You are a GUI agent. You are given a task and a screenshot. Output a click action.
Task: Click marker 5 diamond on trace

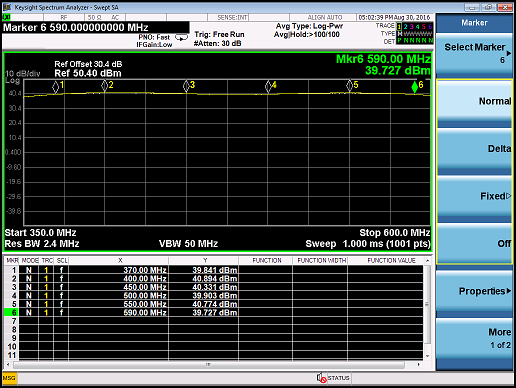point(349,86)
